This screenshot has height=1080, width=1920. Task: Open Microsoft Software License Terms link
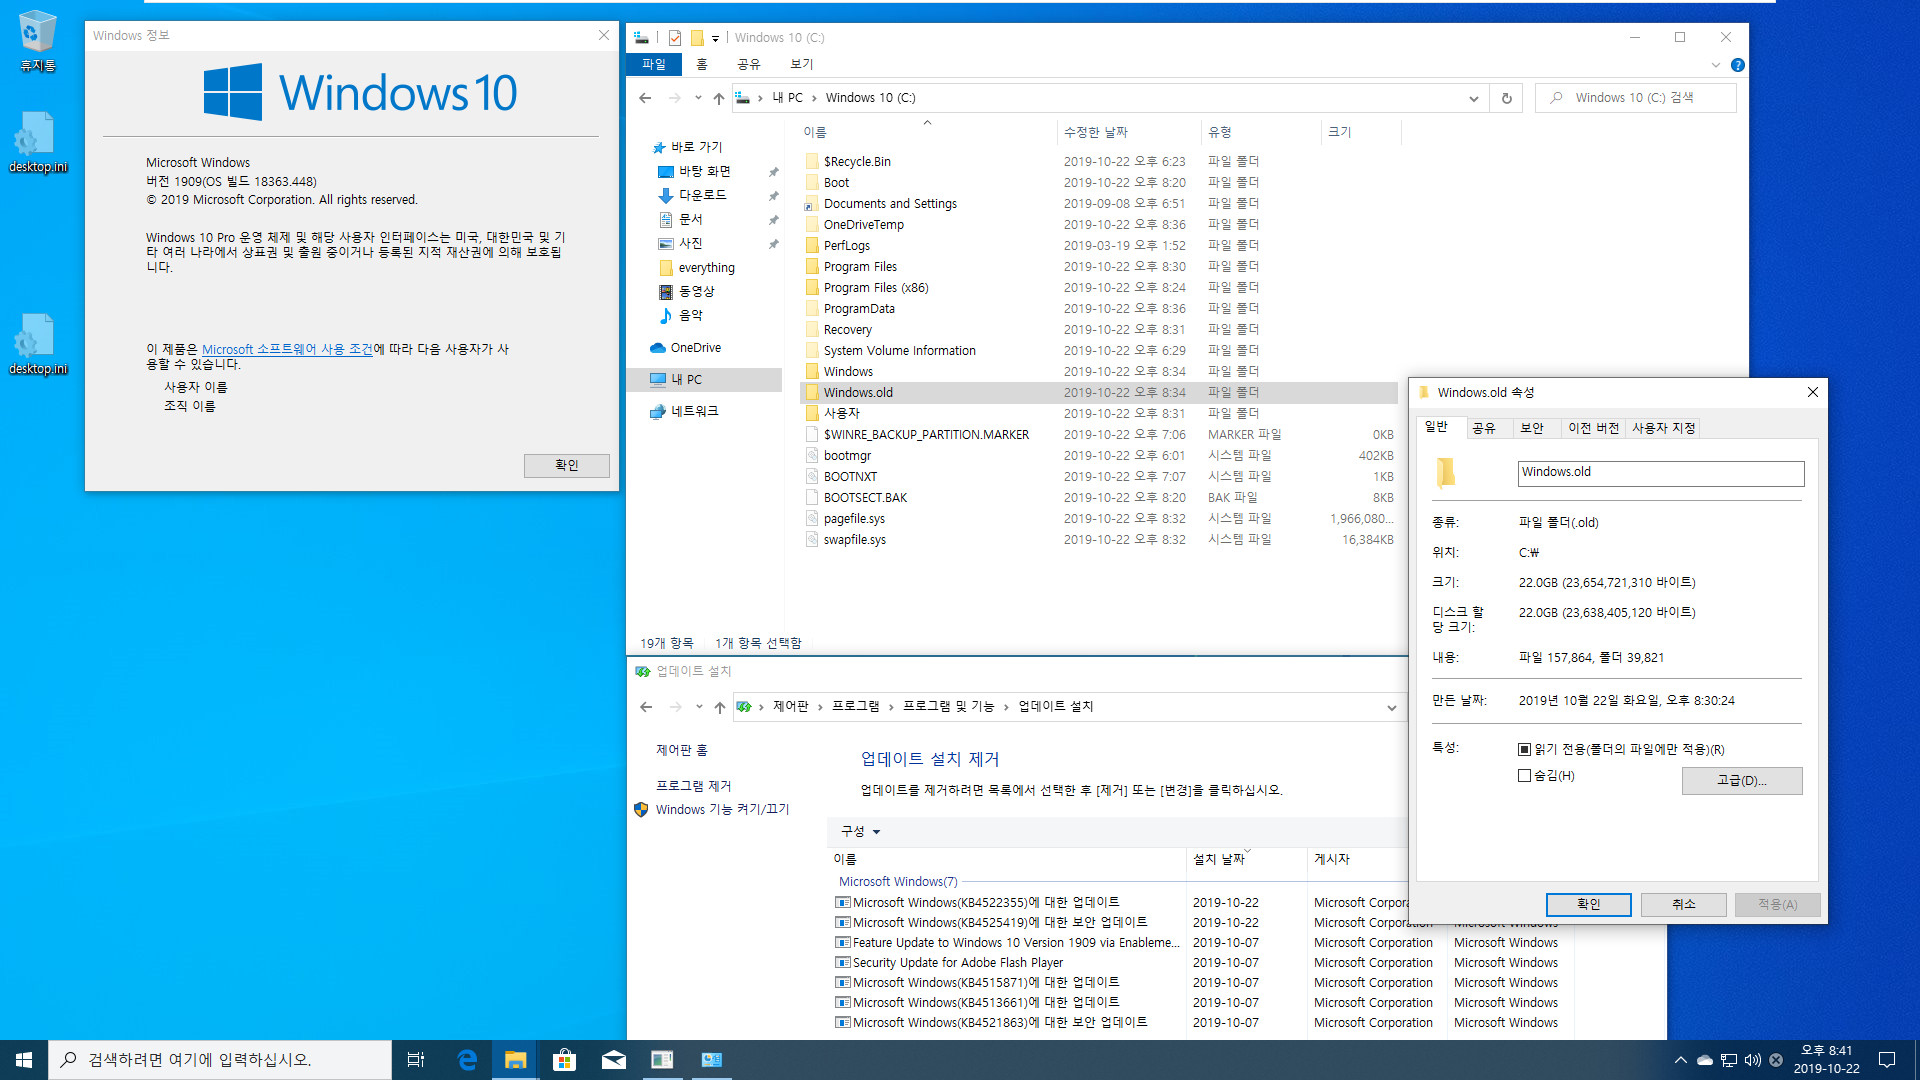[287, 349]
